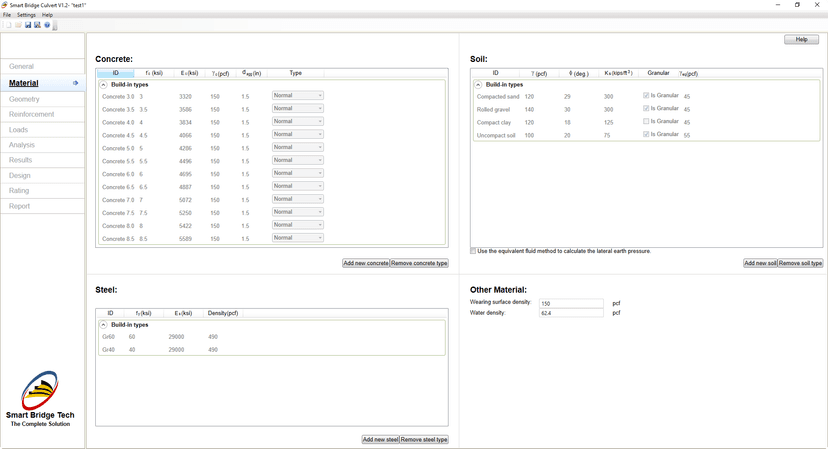The width and height of the screenshot is (828, 449).
Task: Click the Wearing surface density field
Action: click(571, 303)
